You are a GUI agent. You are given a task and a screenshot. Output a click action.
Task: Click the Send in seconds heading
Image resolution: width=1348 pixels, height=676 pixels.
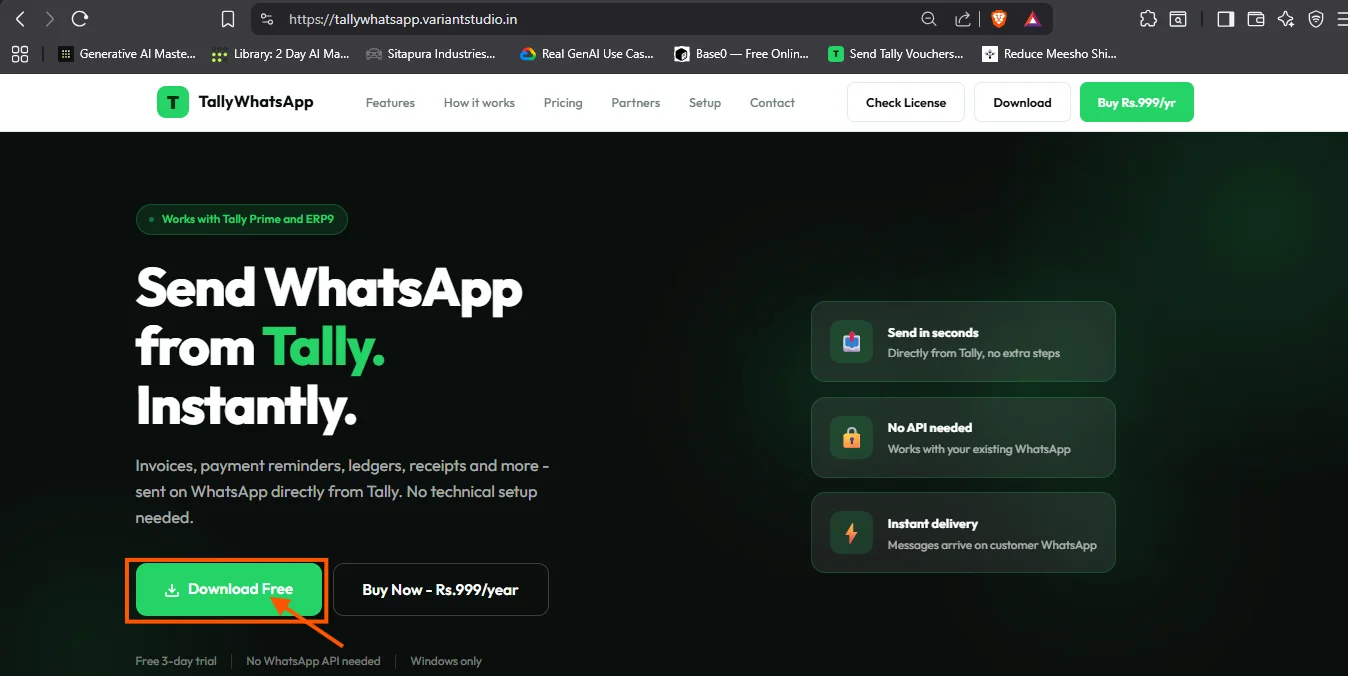[x=933, y=333]
